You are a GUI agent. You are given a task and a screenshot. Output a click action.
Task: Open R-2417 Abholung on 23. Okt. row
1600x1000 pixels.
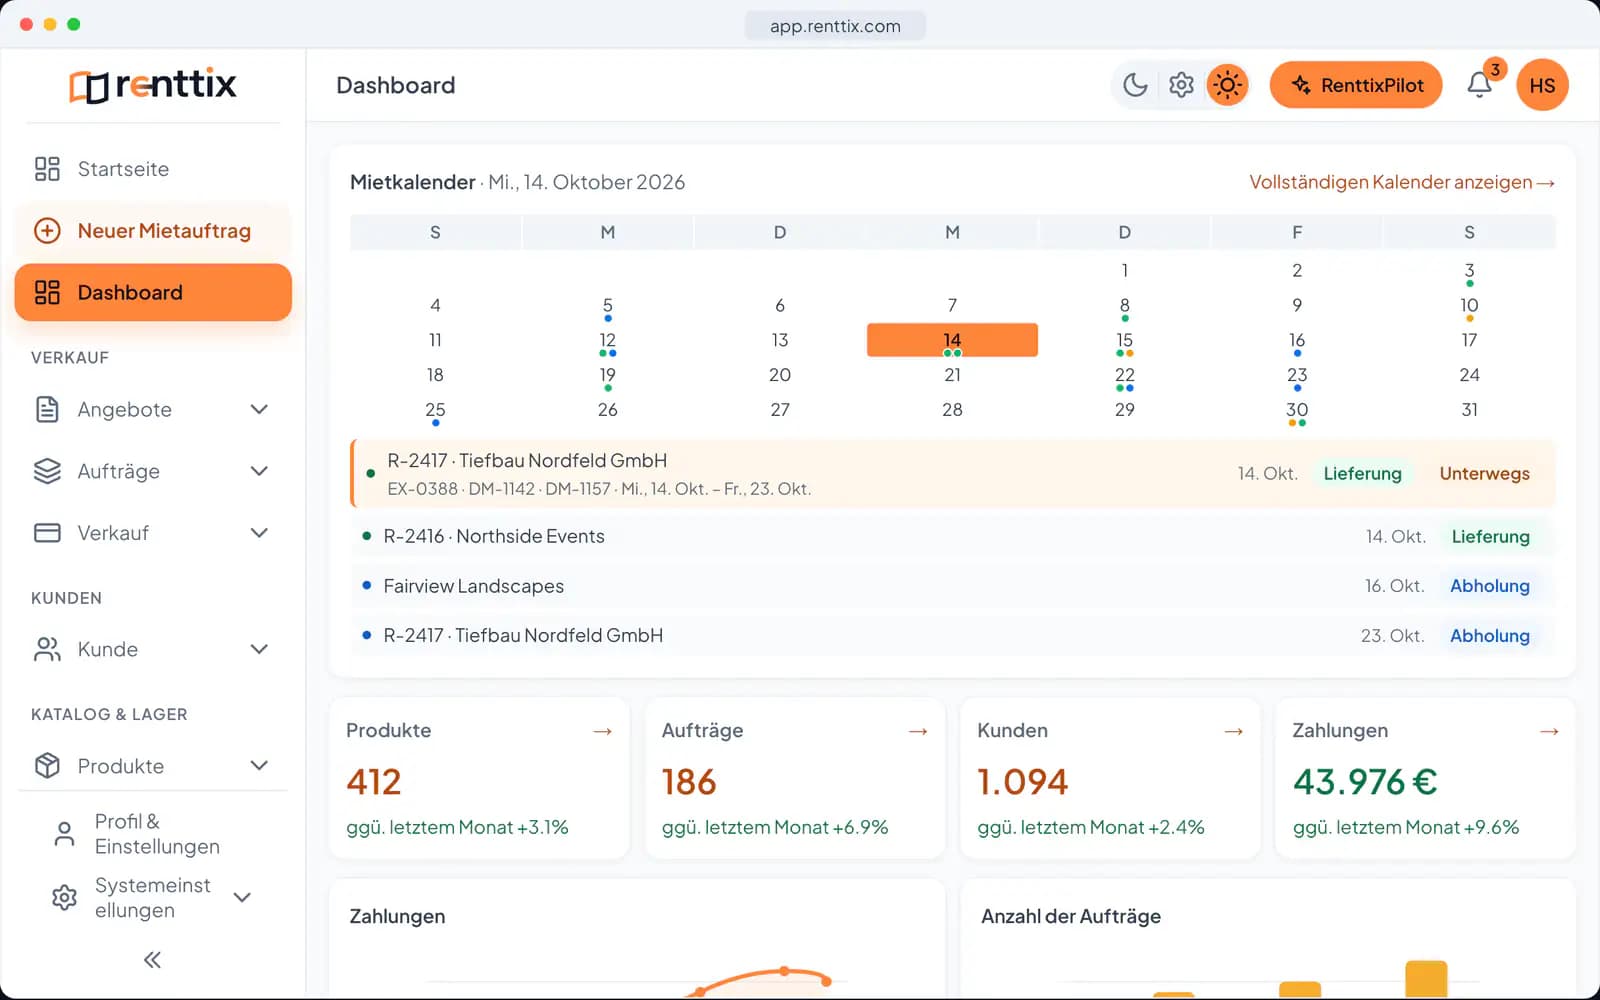[x=953, y=636]
